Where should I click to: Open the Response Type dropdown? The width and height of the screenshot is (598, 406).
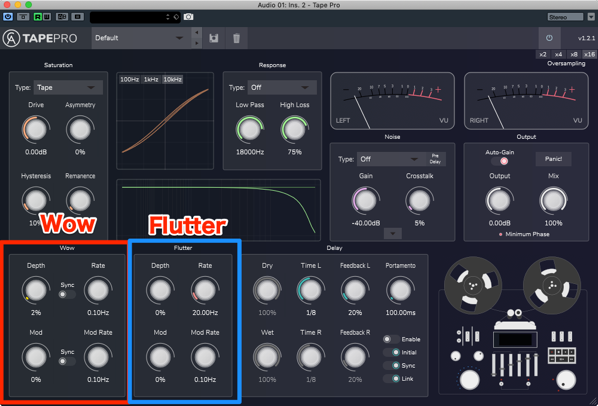pos(282,88)
